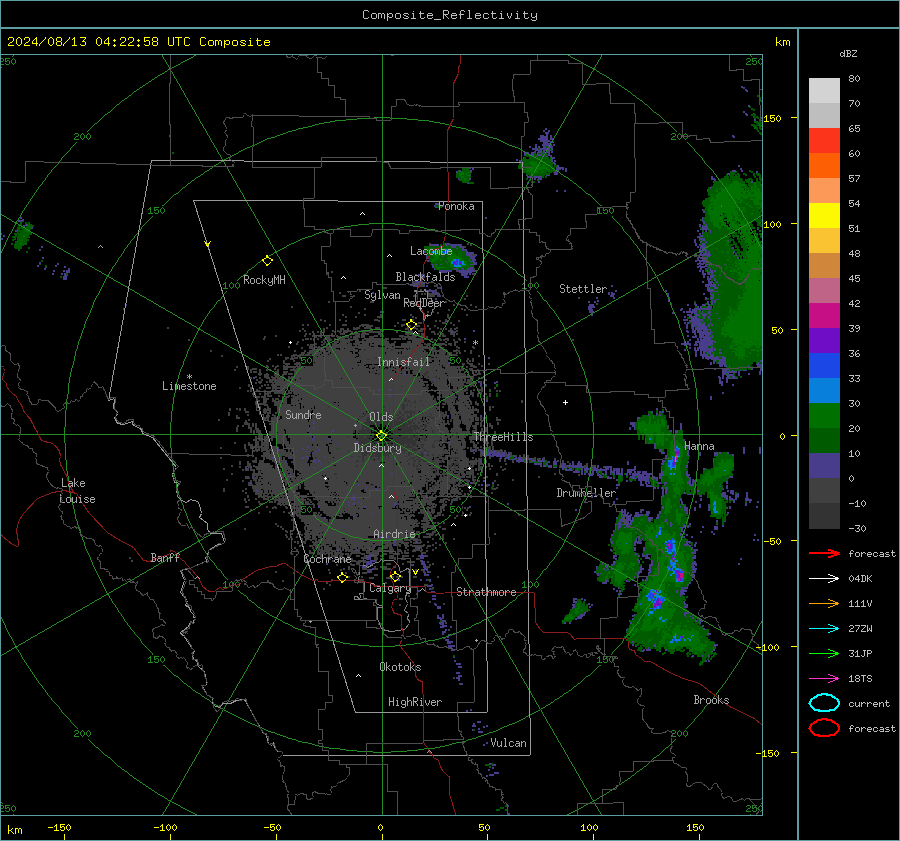Click the ThreeHills town label
The width and height of the screenshot is (900, 841).
coord(503,437)
